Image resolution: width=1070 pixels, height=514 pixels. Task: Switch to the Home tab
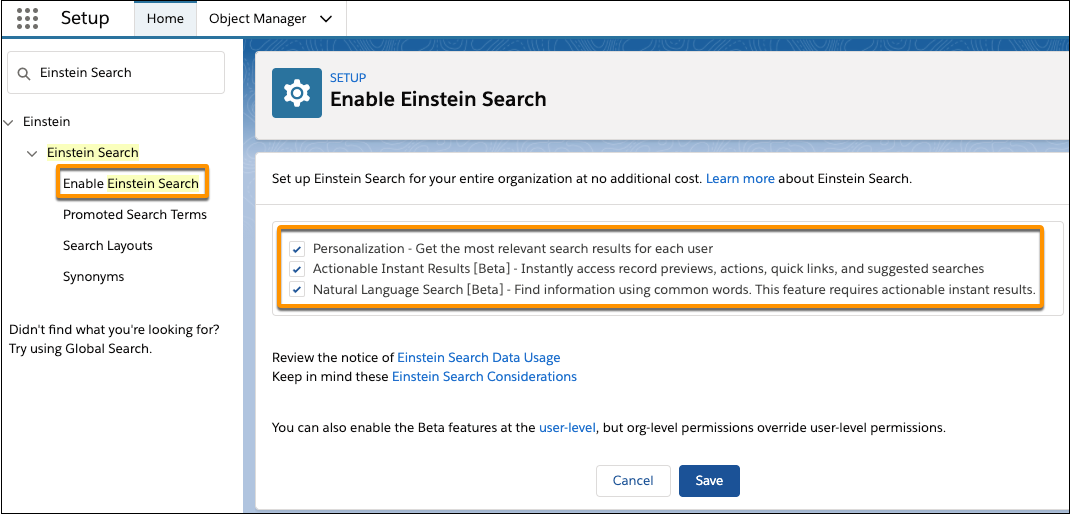tap(166, 18)
